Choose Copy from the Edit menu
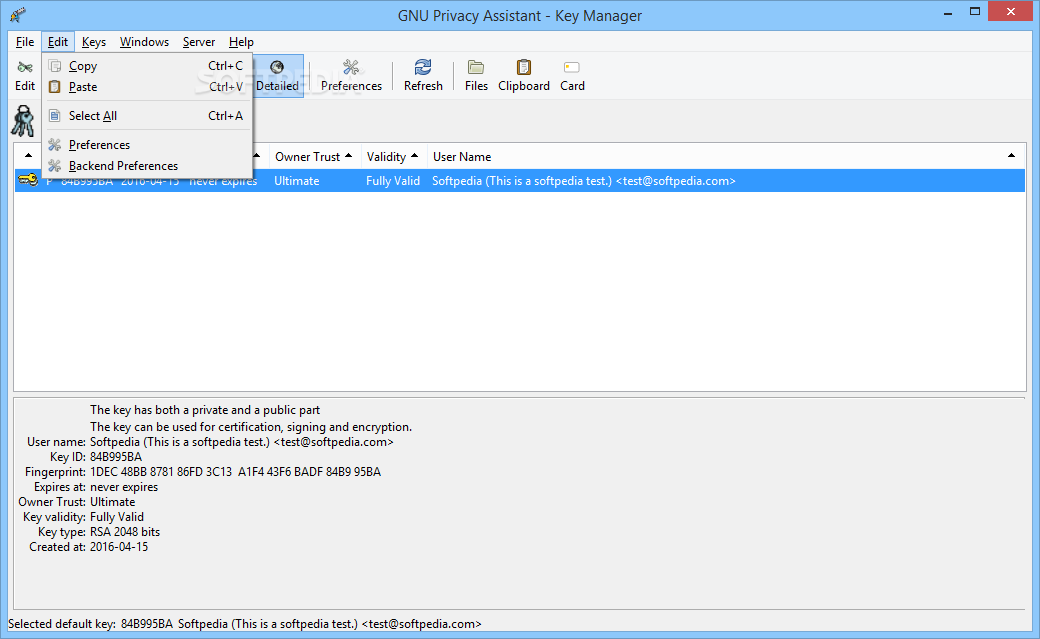 147,66
